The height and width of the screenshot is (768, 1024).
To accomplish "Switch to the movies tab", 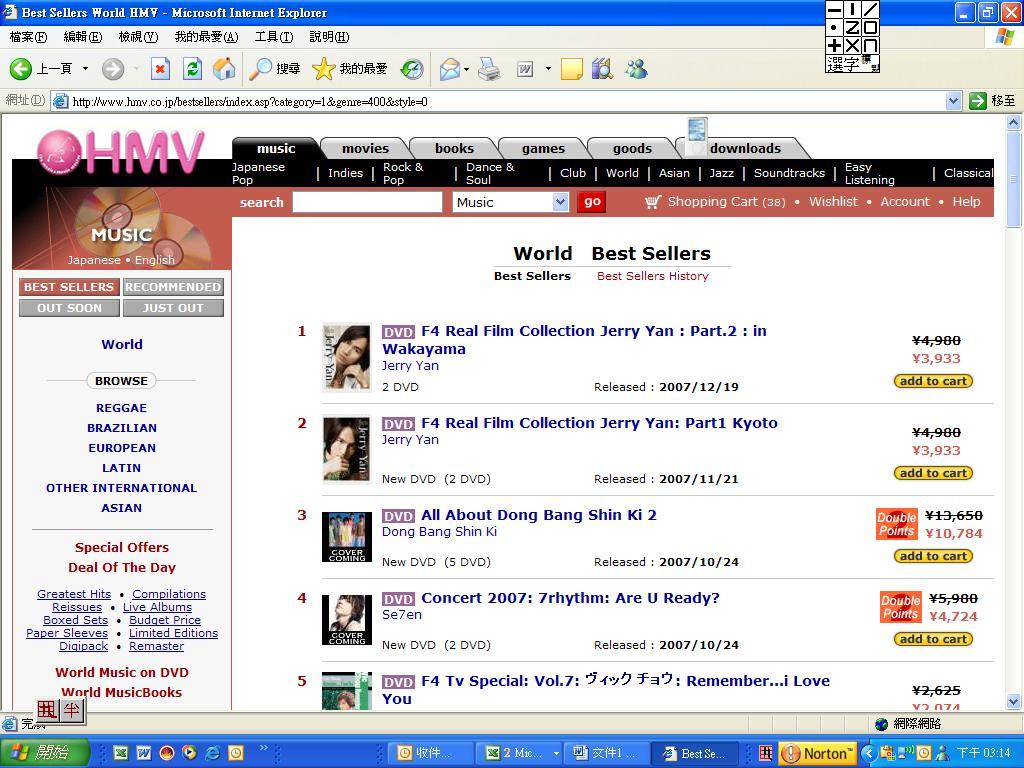I will (x=365, y=149).
